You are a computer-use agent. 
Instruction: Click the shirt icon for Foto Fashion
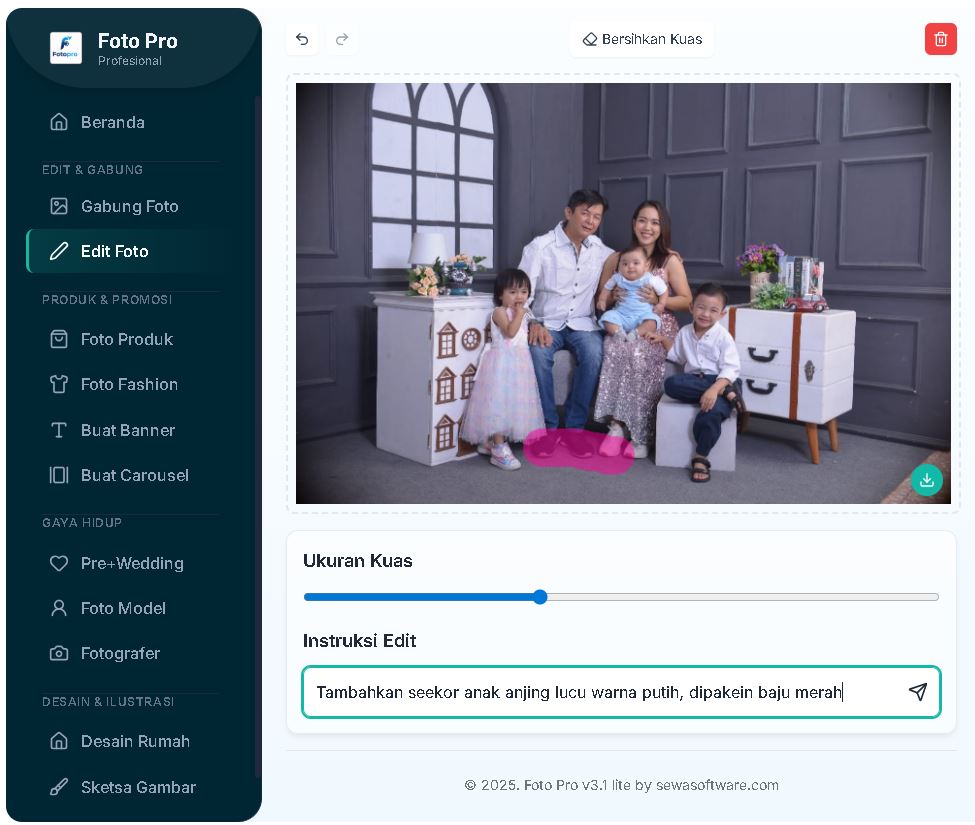coord(59,384)
